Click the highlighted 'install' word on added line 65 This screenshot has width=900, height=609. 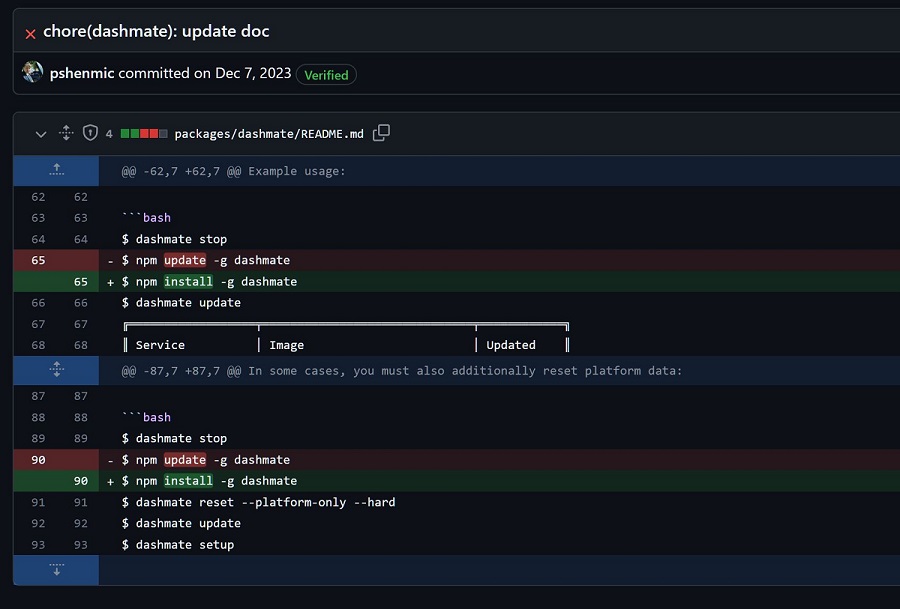click(188, 281)
